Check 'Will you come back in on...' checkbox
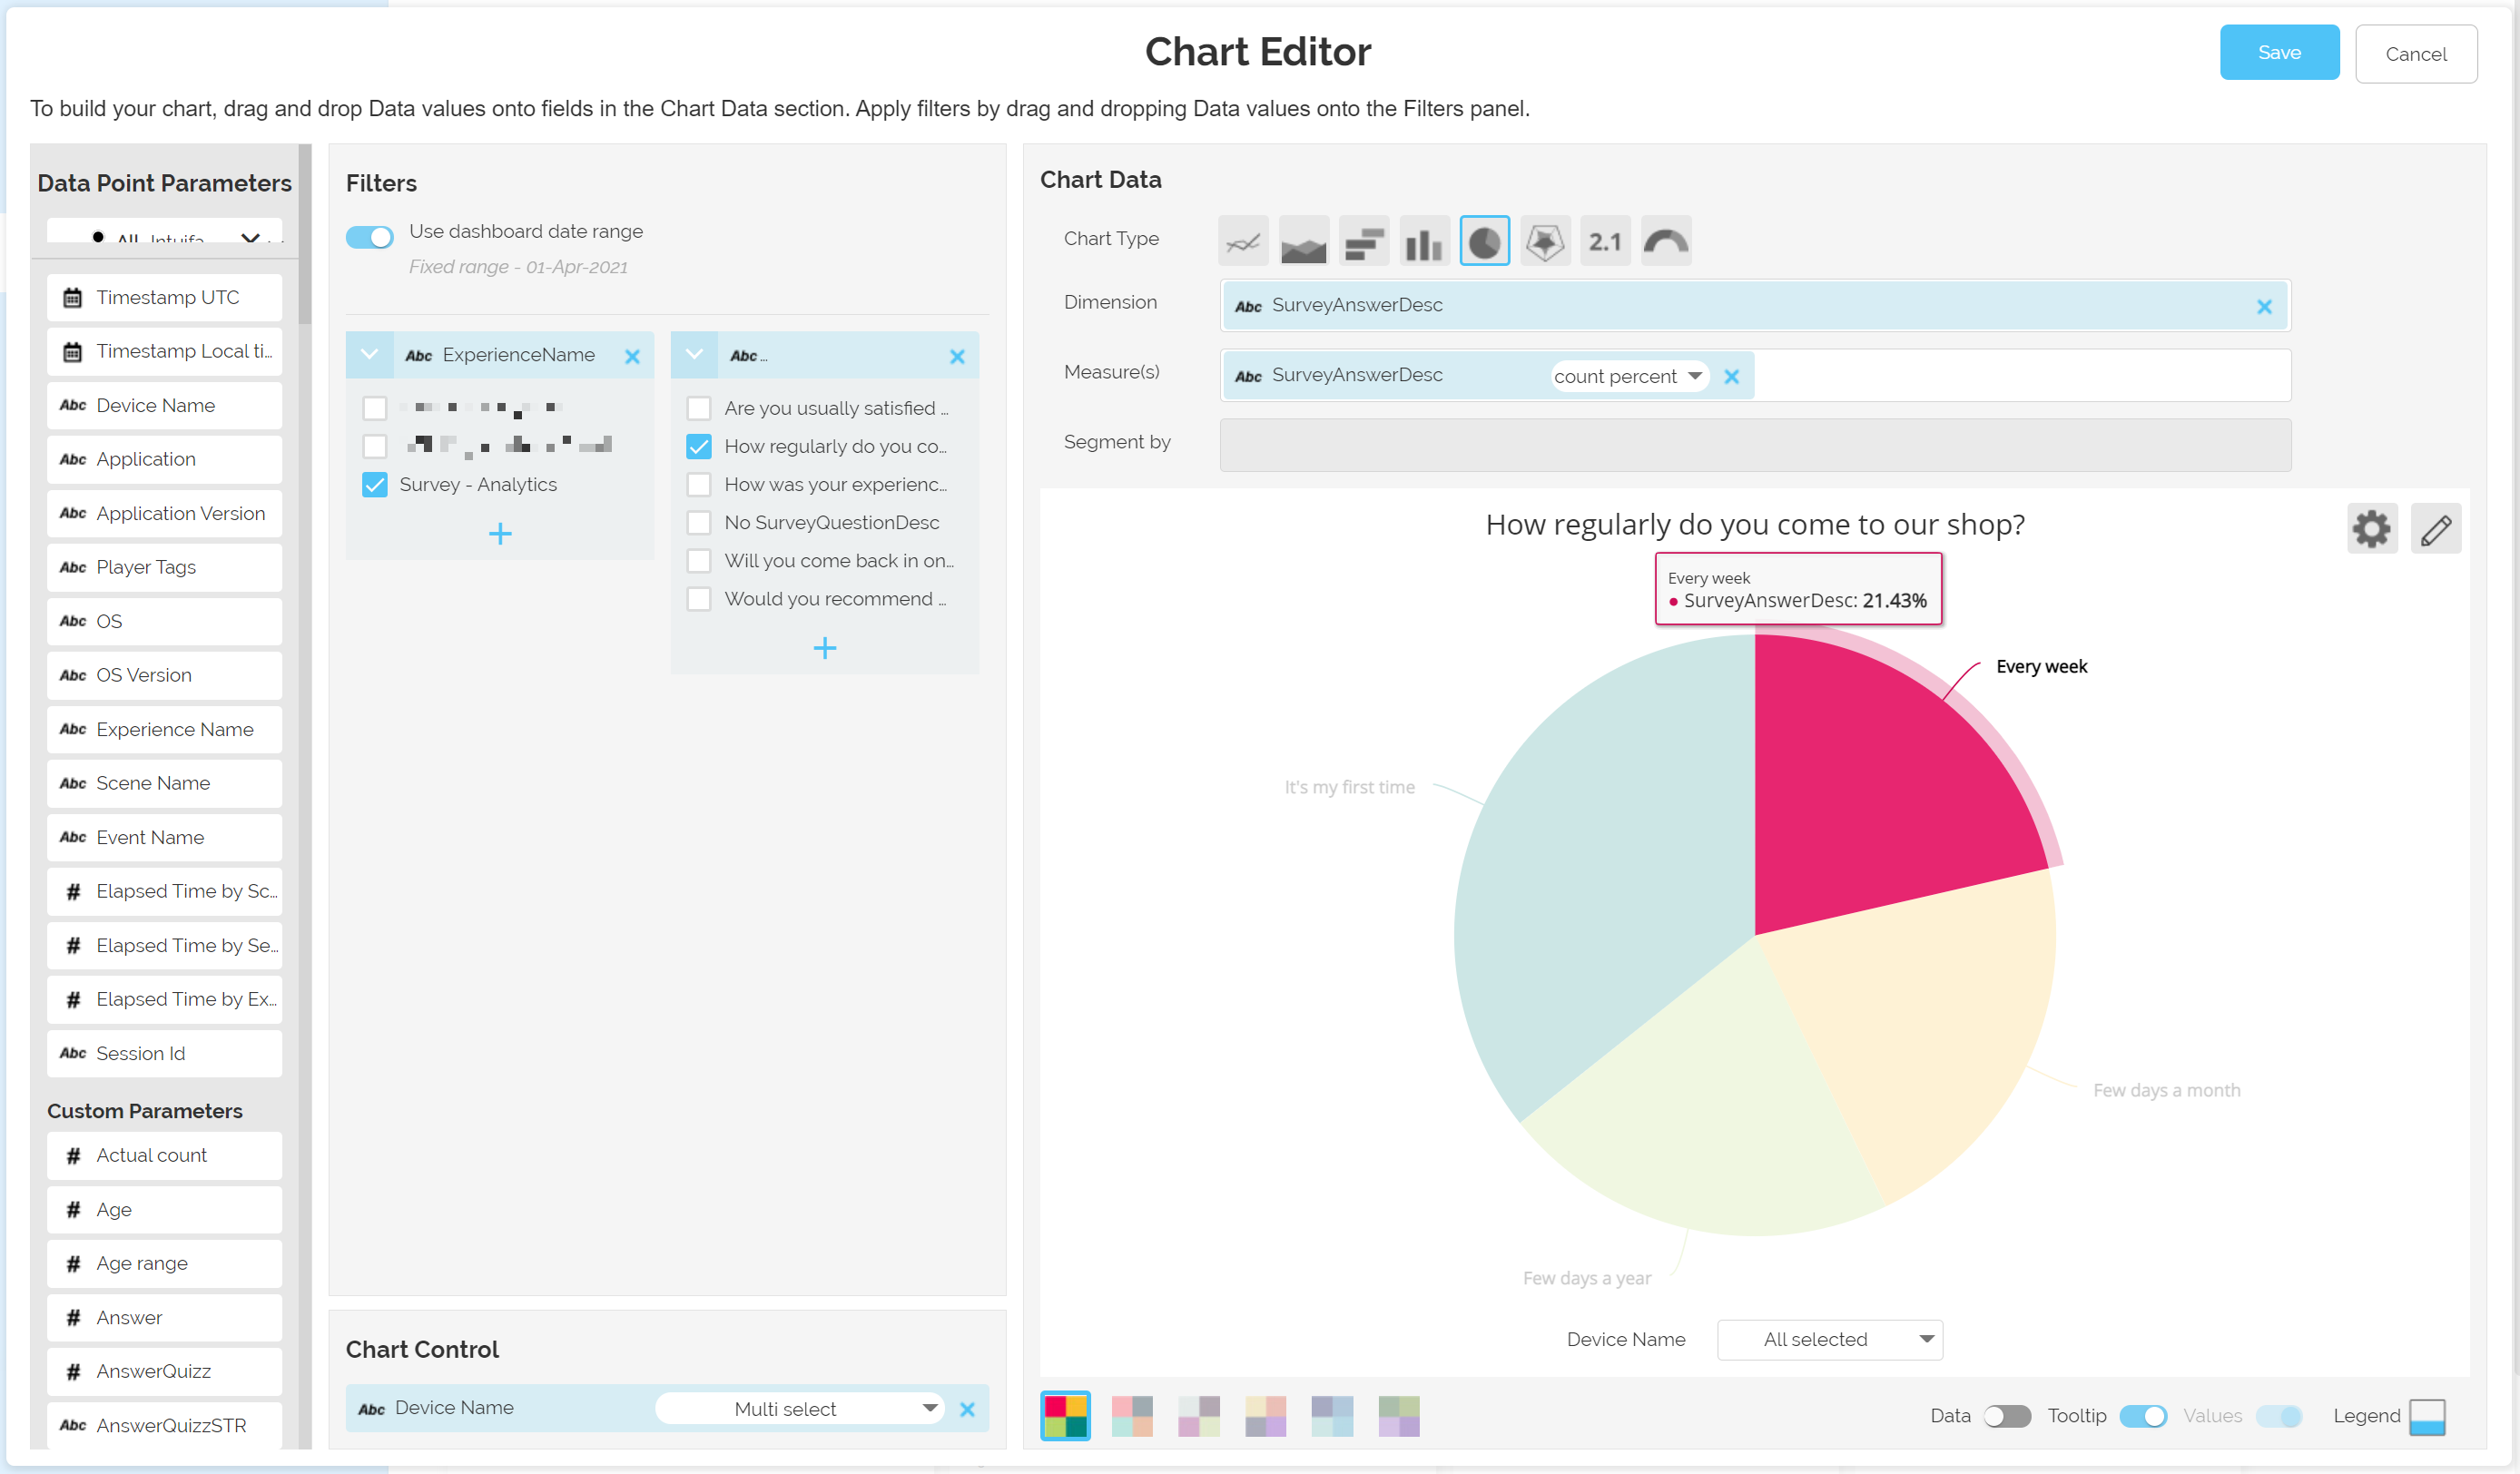This screenshot has height=1474, width=2520. tap(699, 561)
